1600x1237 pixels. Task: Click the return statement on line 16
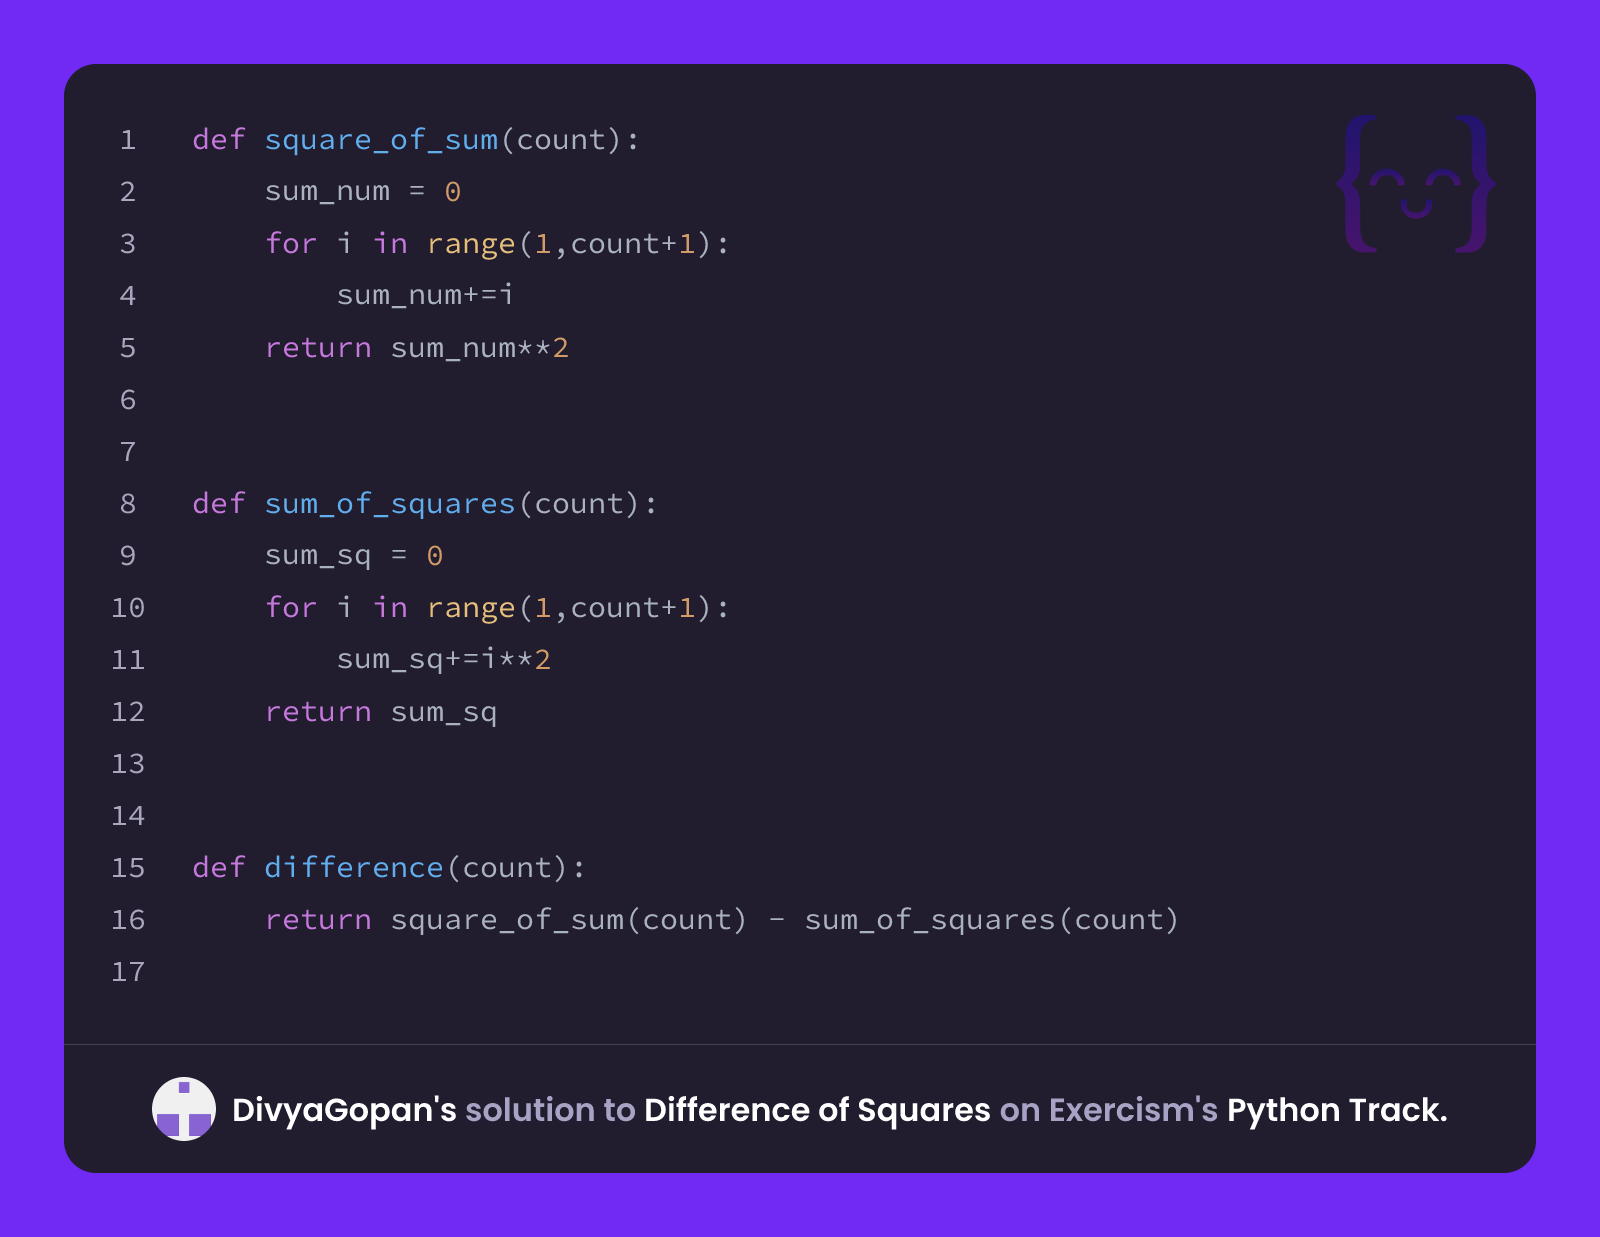coord(721,920)
